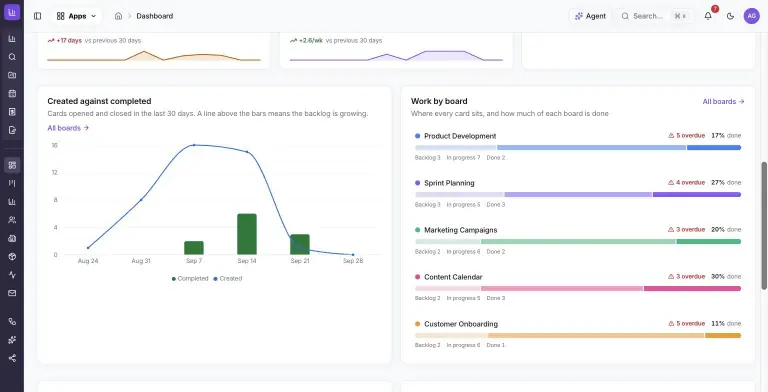
Task: Click the 'Created against completed' heading
Action: pyautogui.click(x=99, y=101)
